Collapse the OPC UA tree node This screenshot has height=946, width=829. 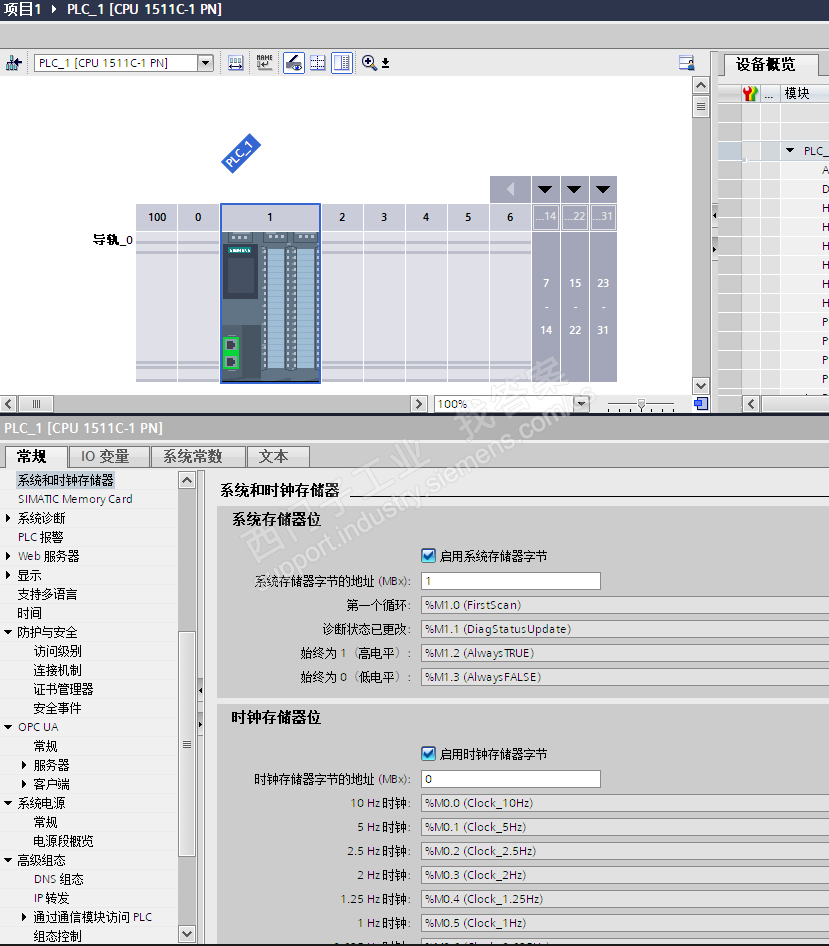click(8, 727)
